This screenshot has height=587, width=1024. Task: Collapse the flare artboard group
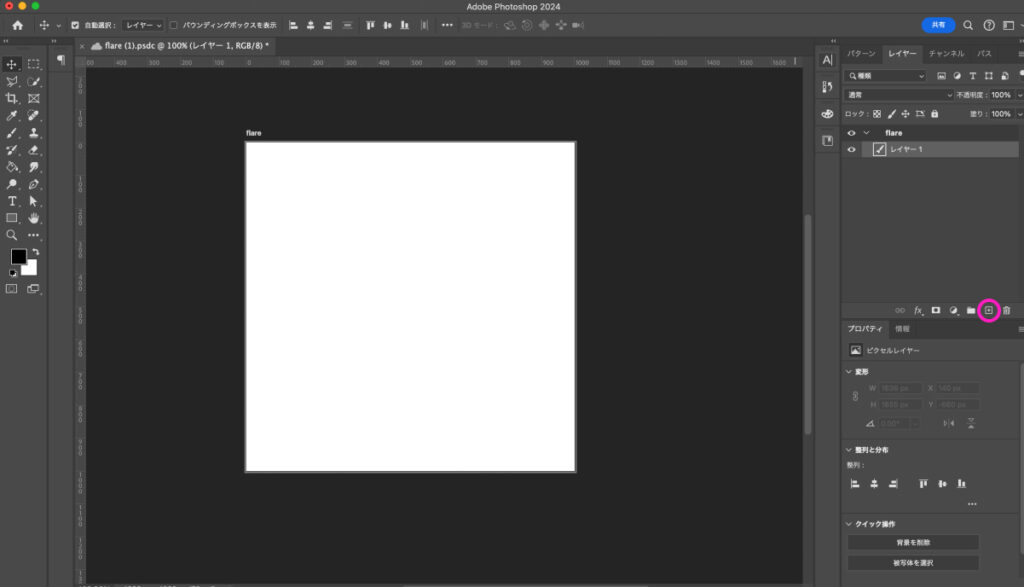(x=866, y=133)
